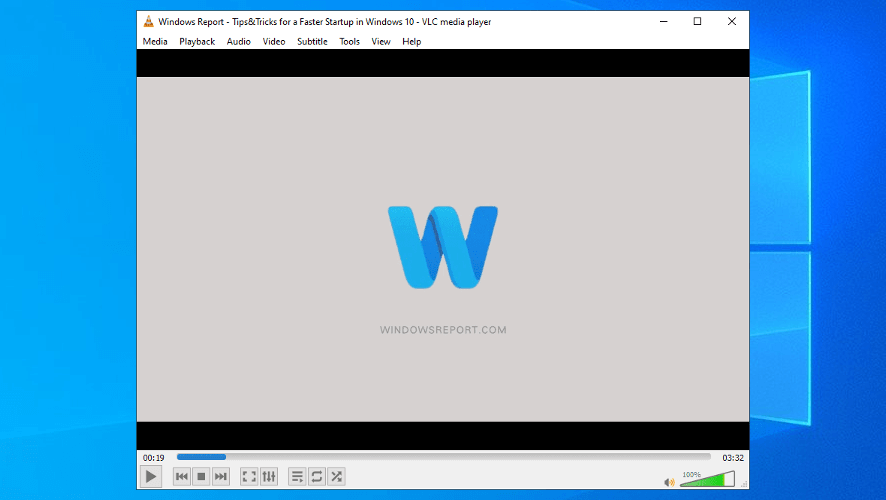Click the Play button
The image size is (886, 500).
tap(151, 476)
